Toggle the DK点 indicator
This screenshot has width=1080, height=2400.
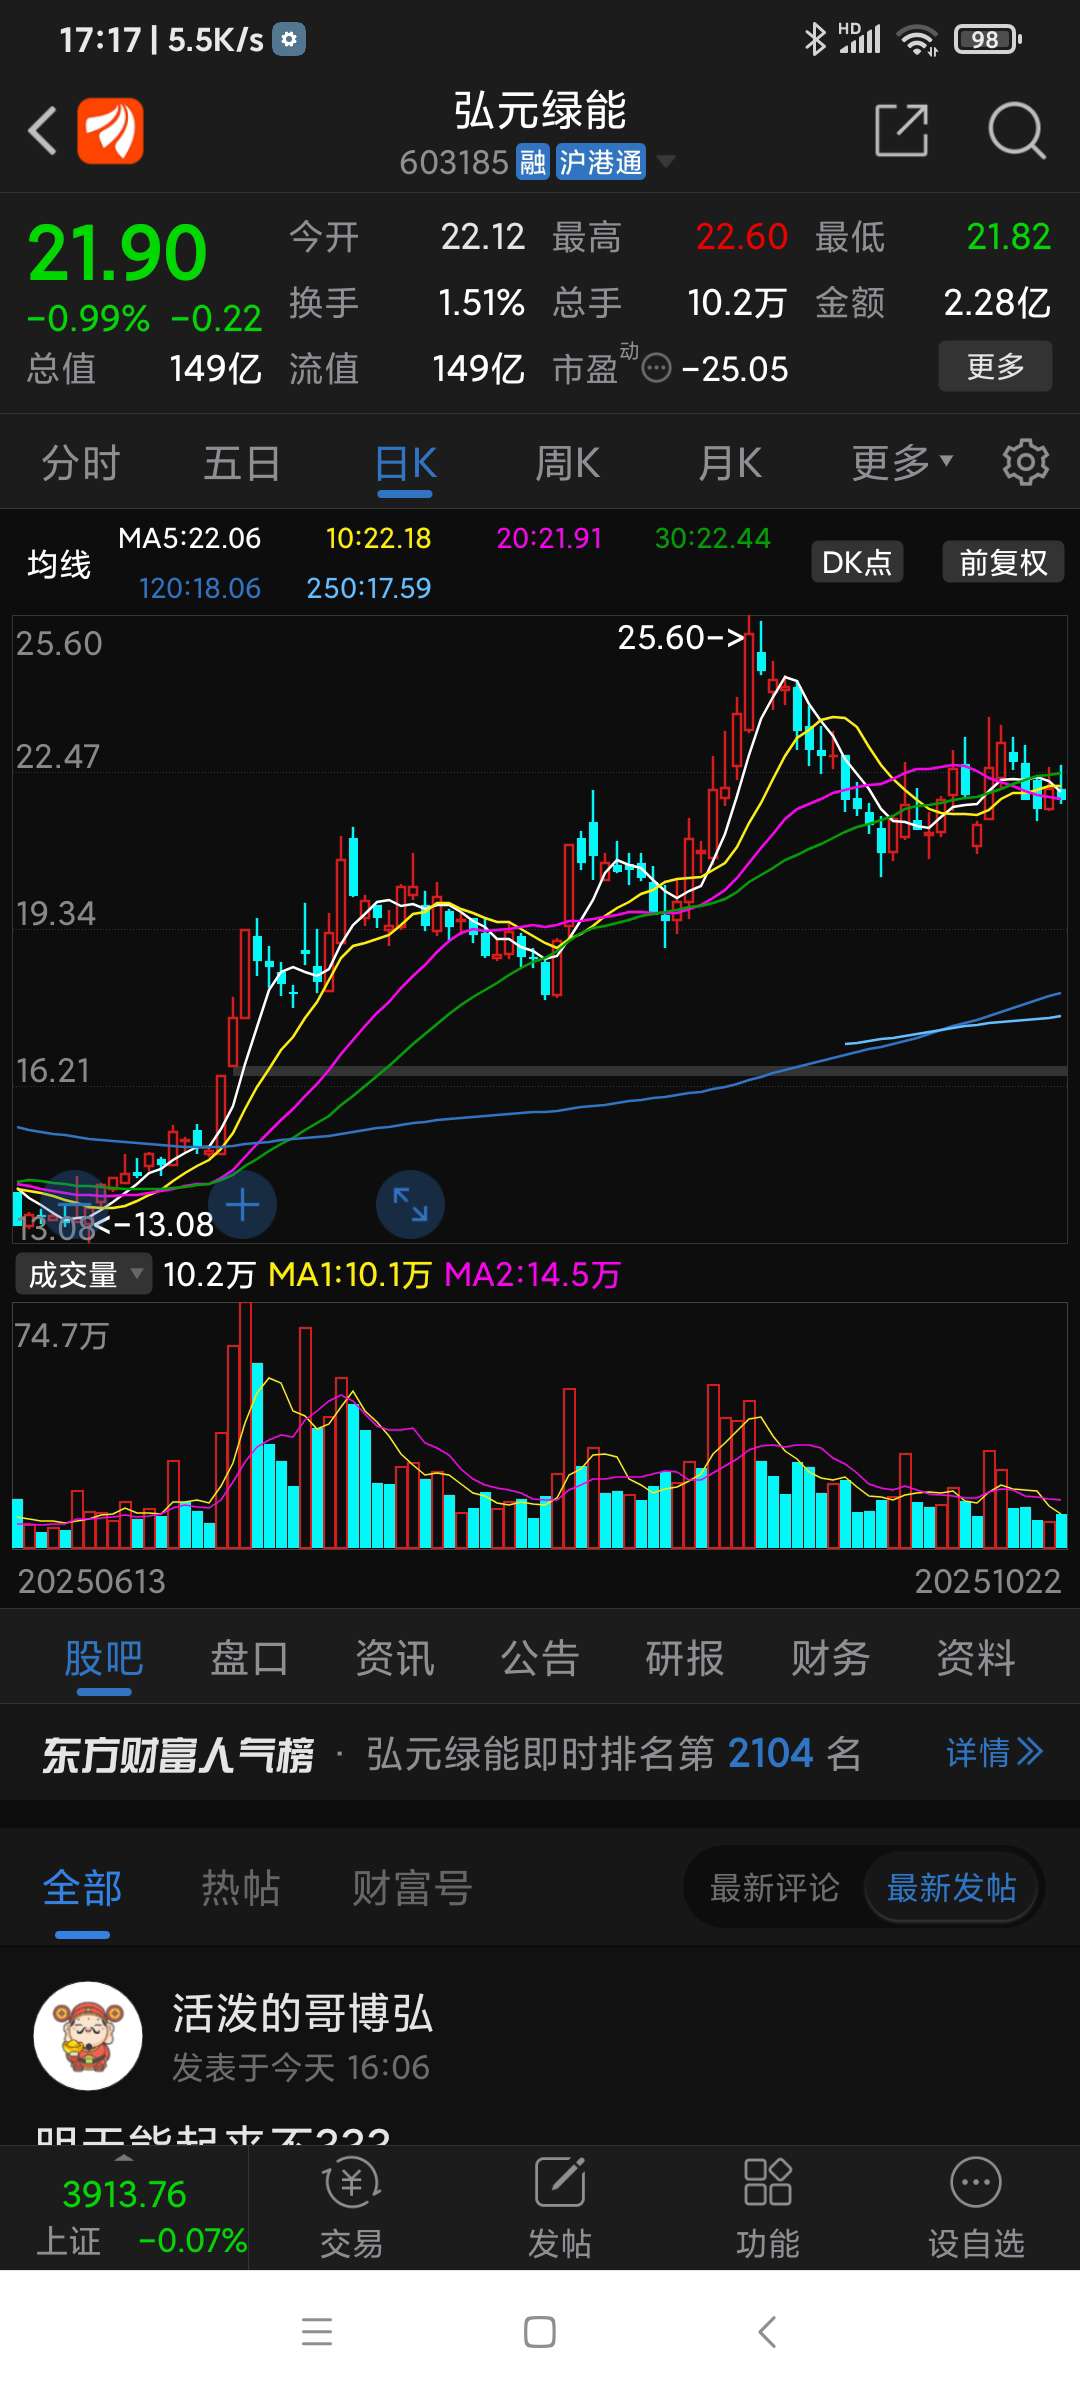[x=857, y=562]
